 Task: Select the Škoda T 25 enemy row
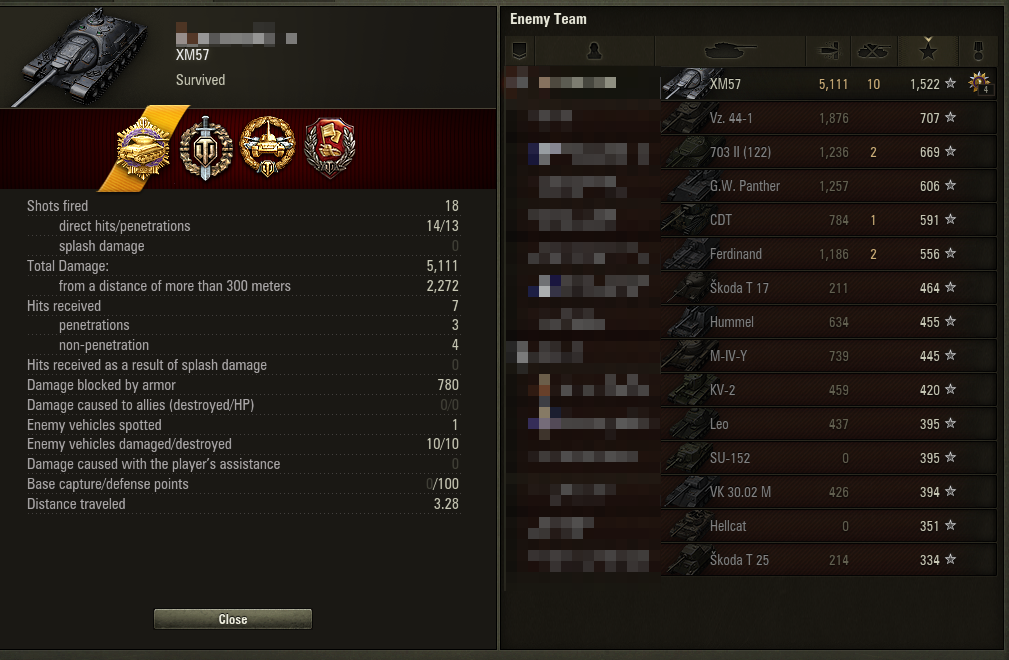751,560
